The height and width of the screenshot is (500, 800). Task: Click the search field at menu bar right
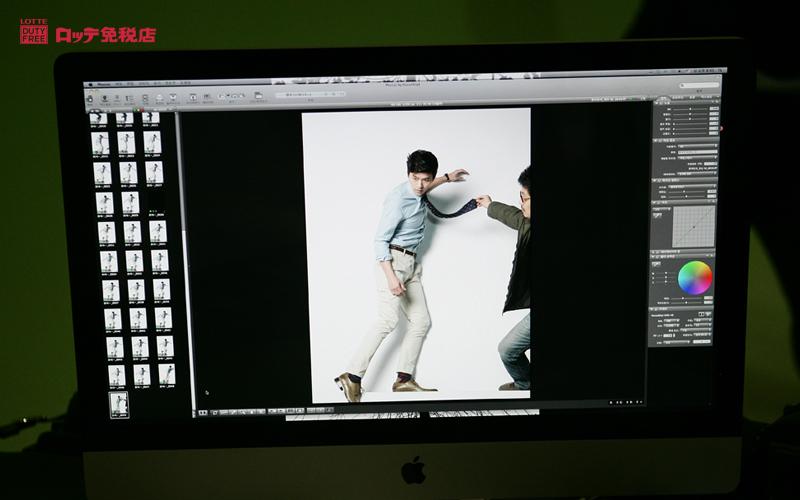point(699,85)
